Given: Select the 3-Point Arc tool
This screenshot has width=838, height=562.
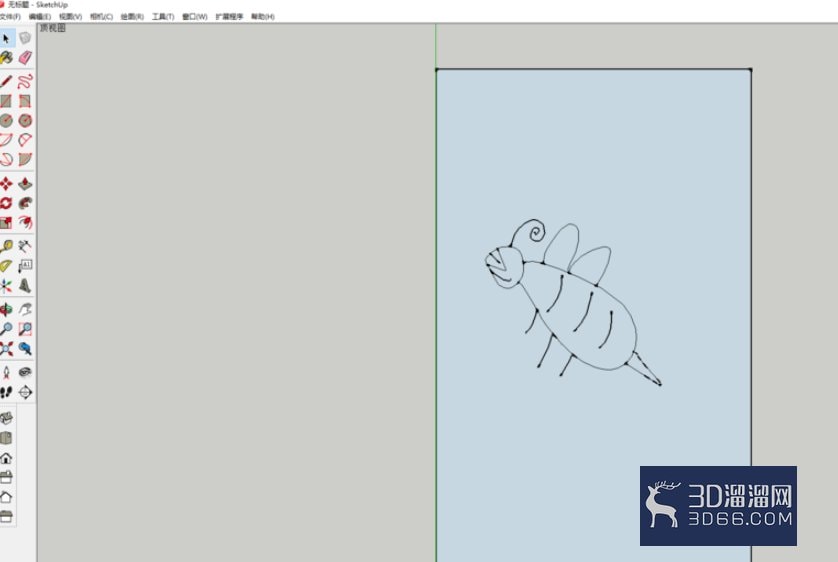Looking at the screenshot, I should click(6, 159).
